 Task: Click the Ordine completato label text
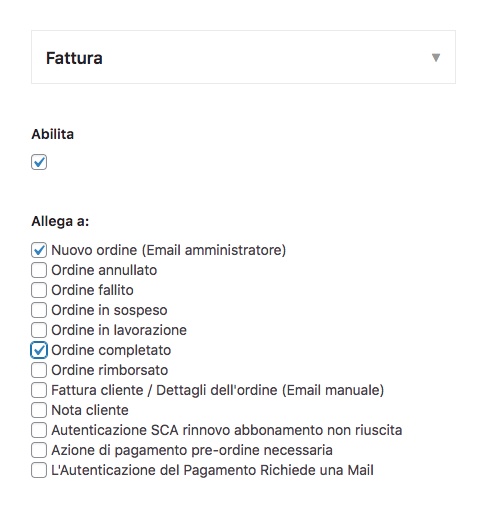[111, 350]
